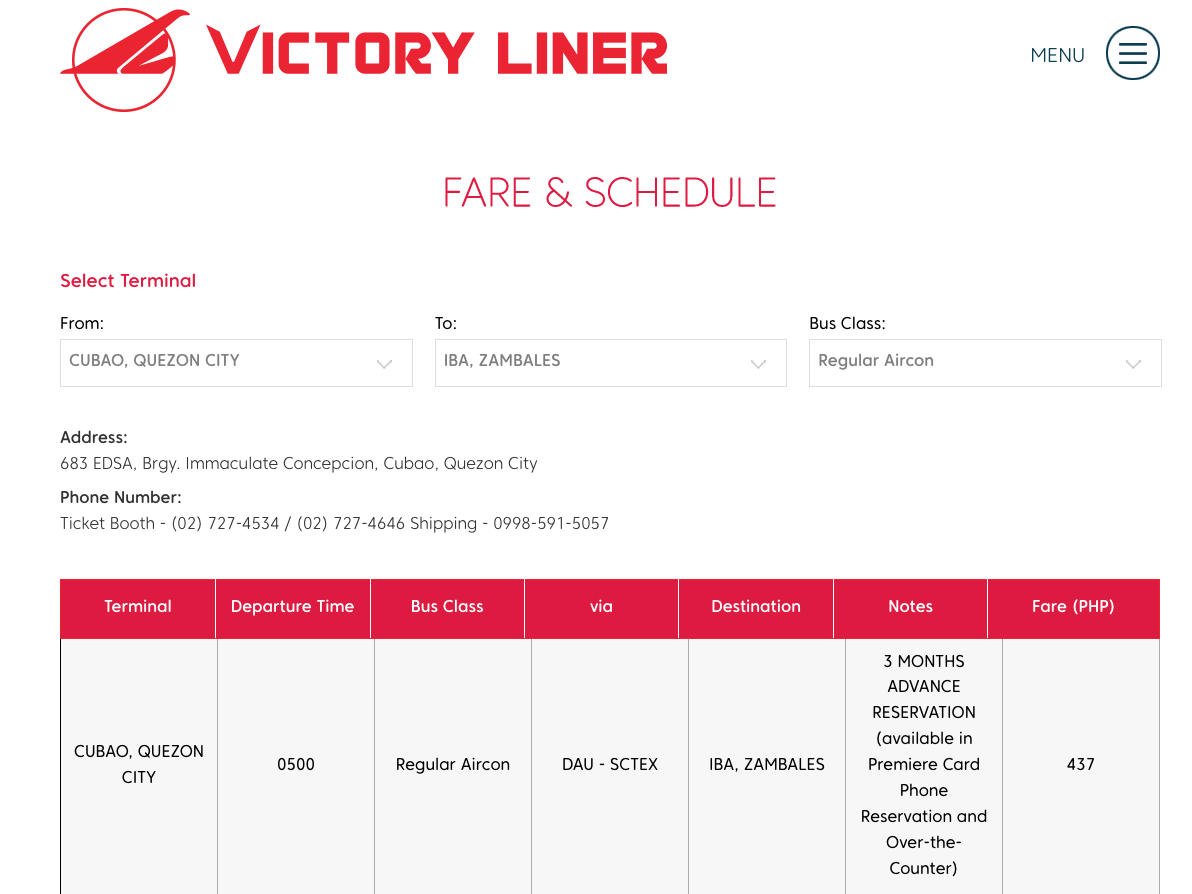Click the MENU text label
This screenshot has width=1192, height=894.
pos(1057,55)
